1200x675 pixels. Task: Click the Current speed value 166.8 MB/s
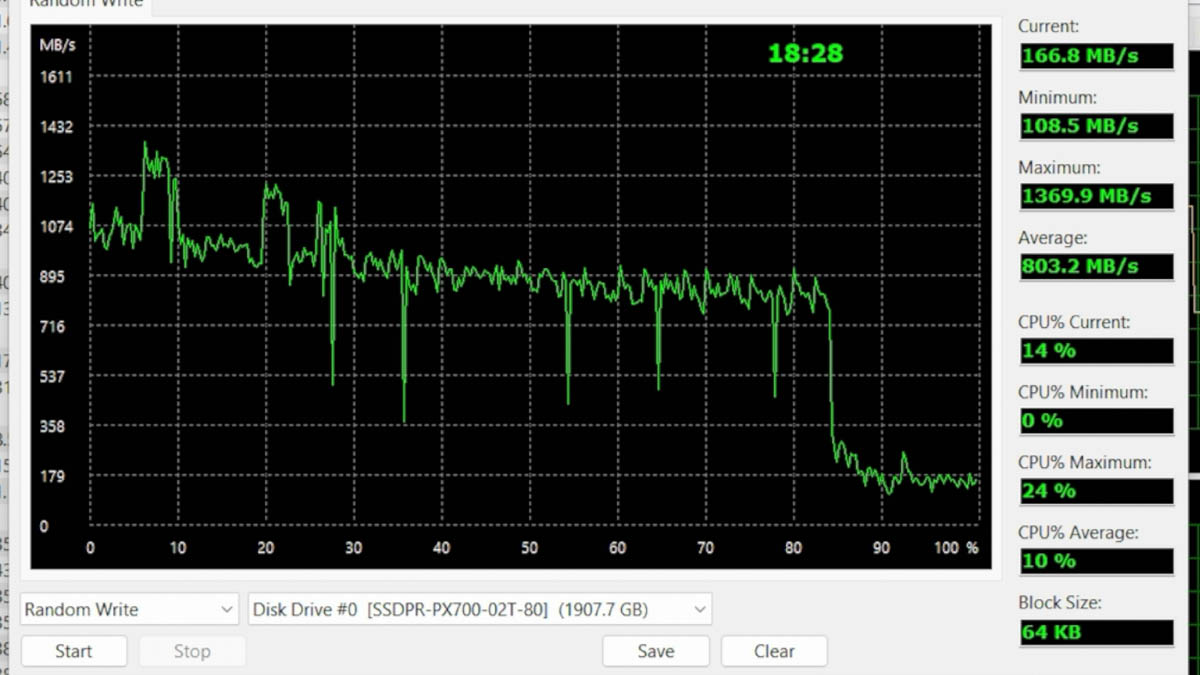point(1096,56)
